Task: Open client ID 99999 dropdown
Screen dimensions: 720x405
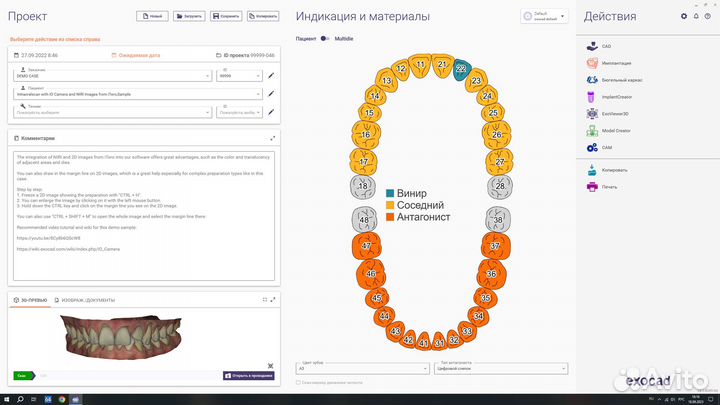Action: (239, 76)
